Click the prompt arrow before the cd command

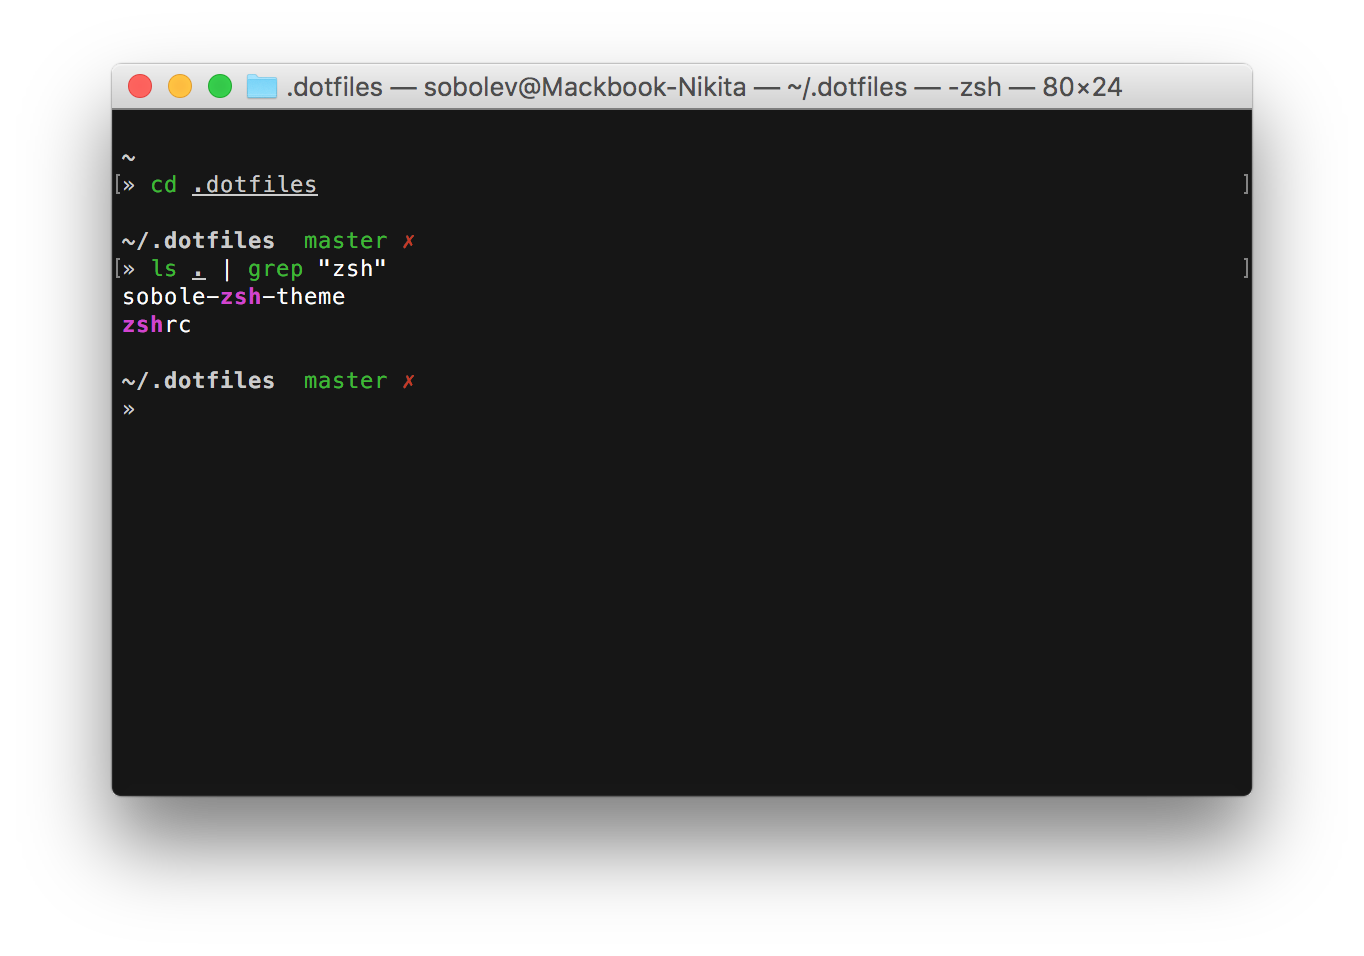131,184
